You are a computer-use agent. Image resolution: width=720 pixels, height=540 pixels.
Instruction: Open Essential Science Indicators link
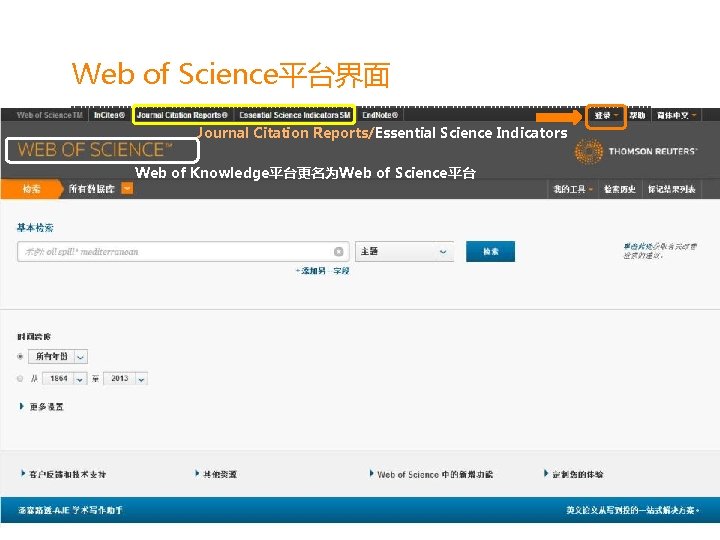pyautogui.click(x=295, y=115)
